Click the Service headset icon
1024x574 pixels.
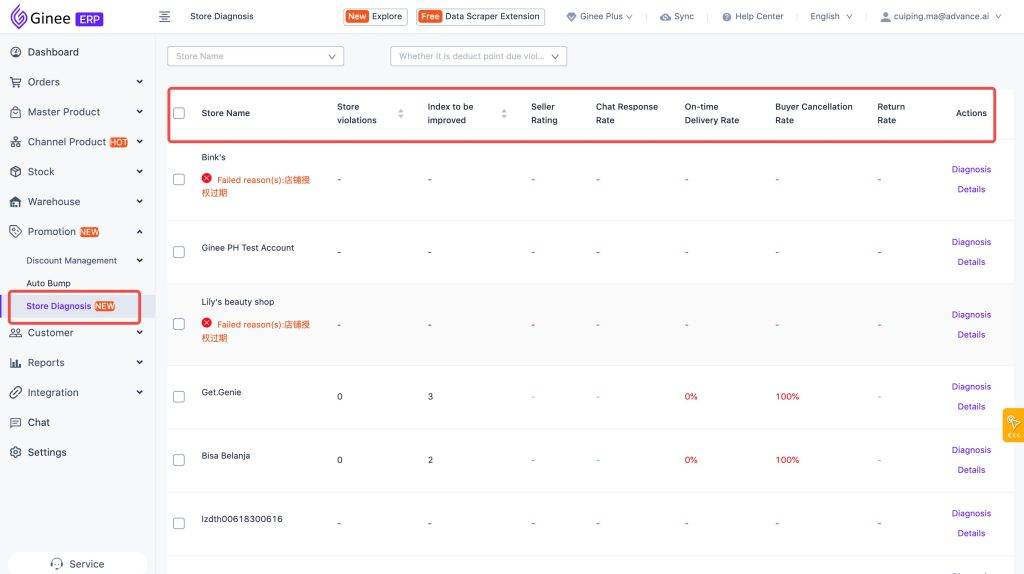(x=57, y=564)
